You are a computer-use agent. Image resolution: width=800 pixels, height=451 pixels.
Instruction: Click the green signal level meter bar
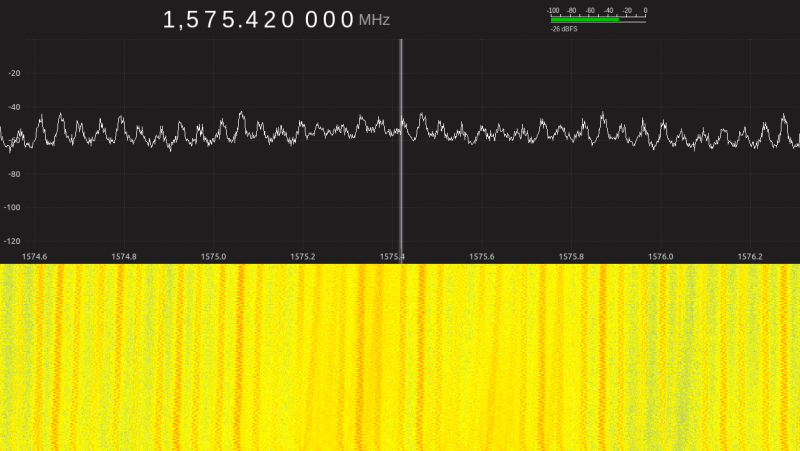pyautogui.click(x=585, y=19)
